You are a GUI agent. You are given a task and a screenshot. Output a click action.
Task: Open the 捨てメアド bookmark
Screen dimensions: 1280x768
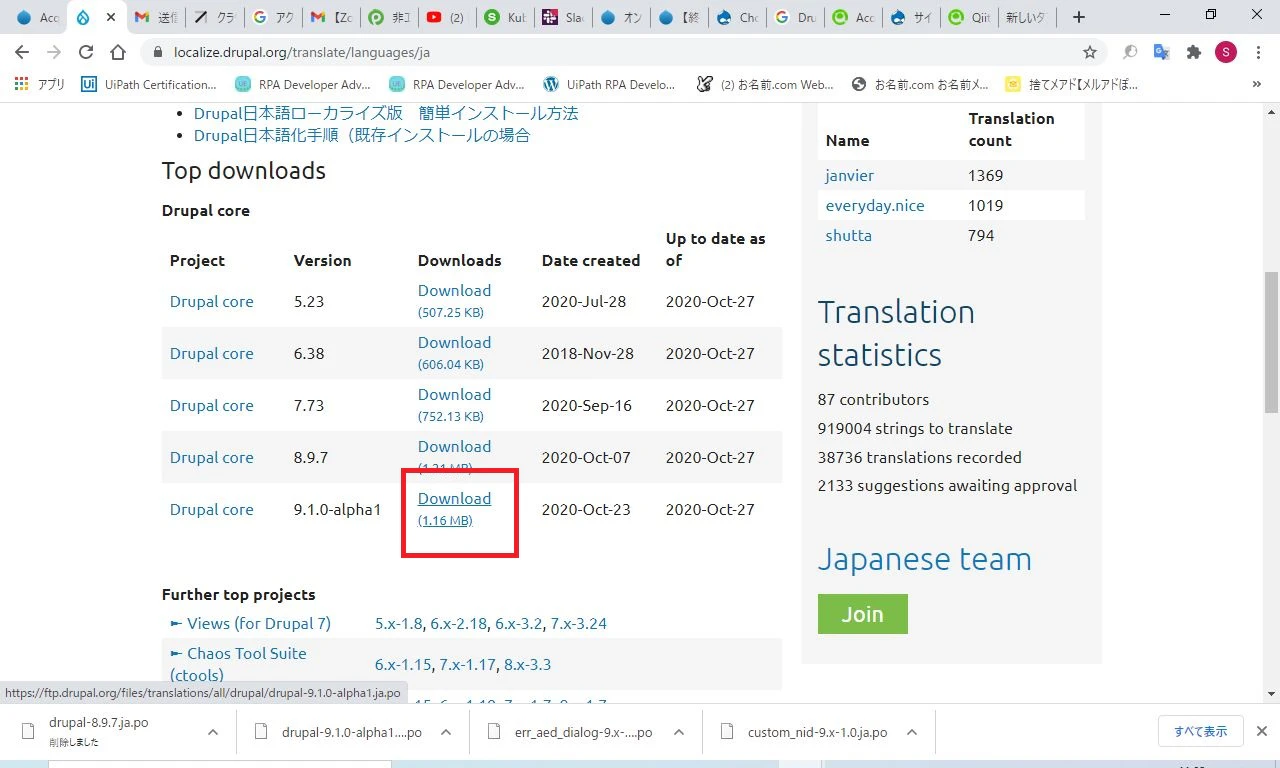tap(1072, 85)
